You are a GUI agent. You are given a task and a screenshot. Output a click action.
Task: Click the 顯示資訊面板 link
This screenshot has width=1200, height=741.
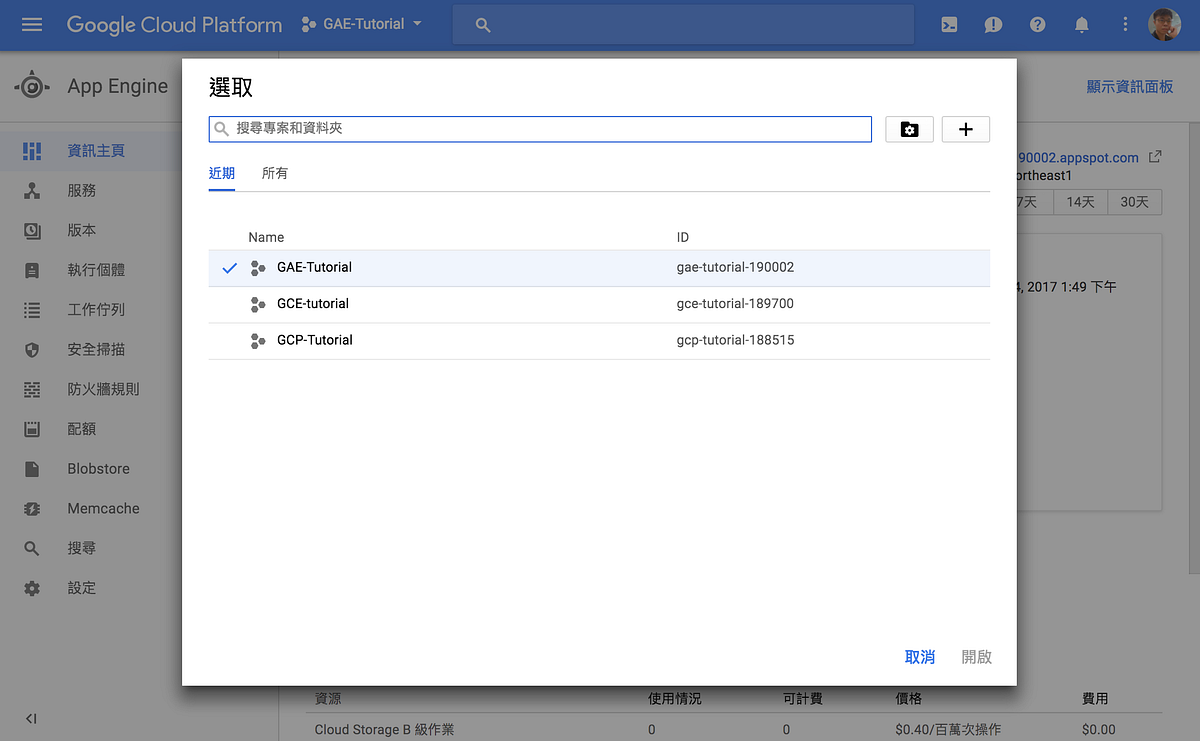[x=1129, y=86]
